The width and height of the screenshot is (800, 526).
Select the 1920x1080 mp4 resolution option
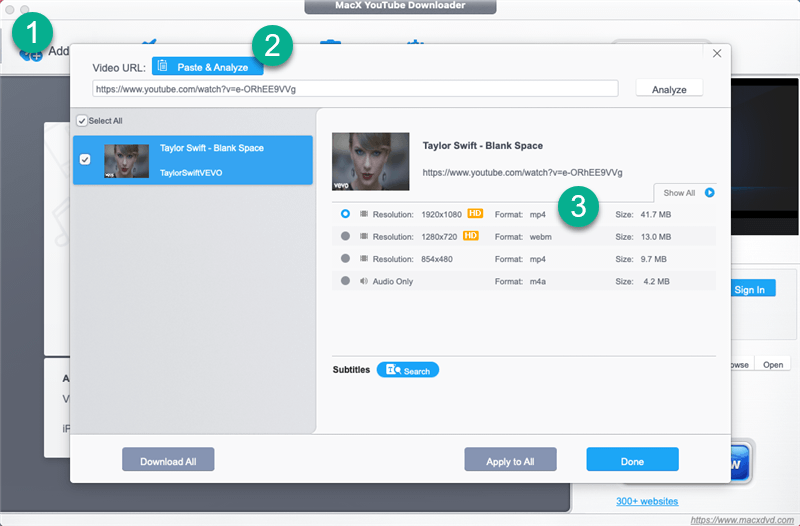click(x=345, y=214)
